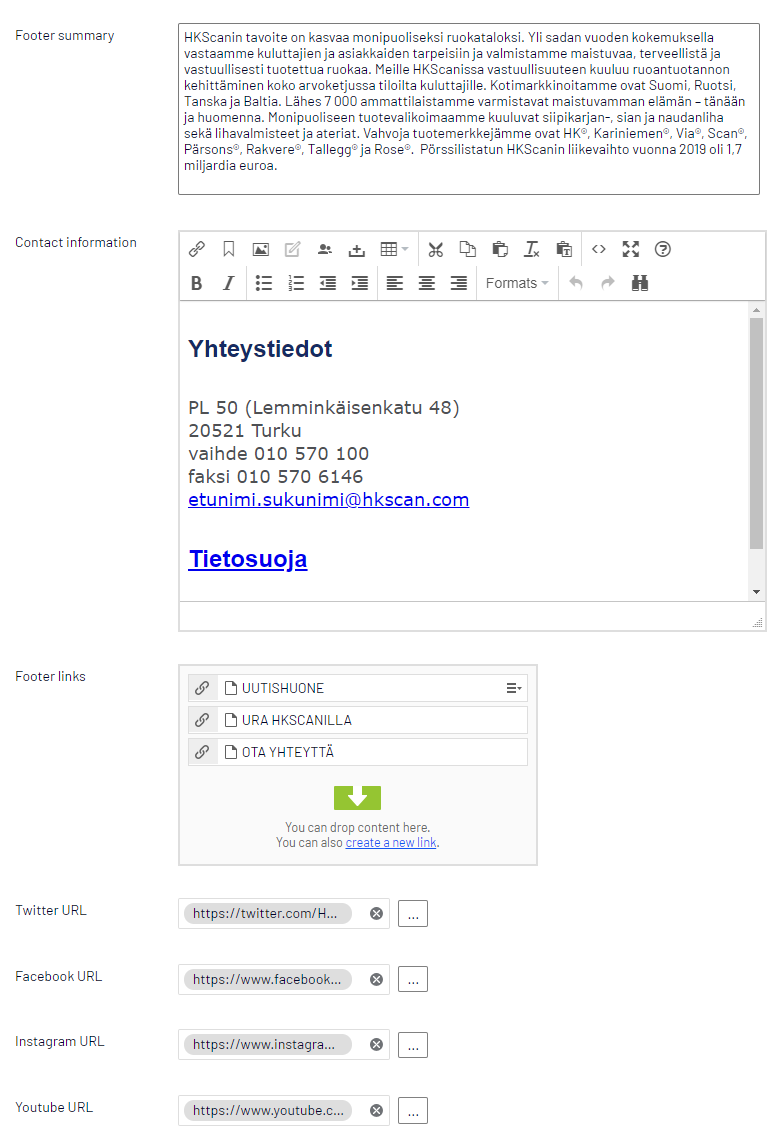Toggle italic formatting
769x1136 pixels.
coord(228,283)
